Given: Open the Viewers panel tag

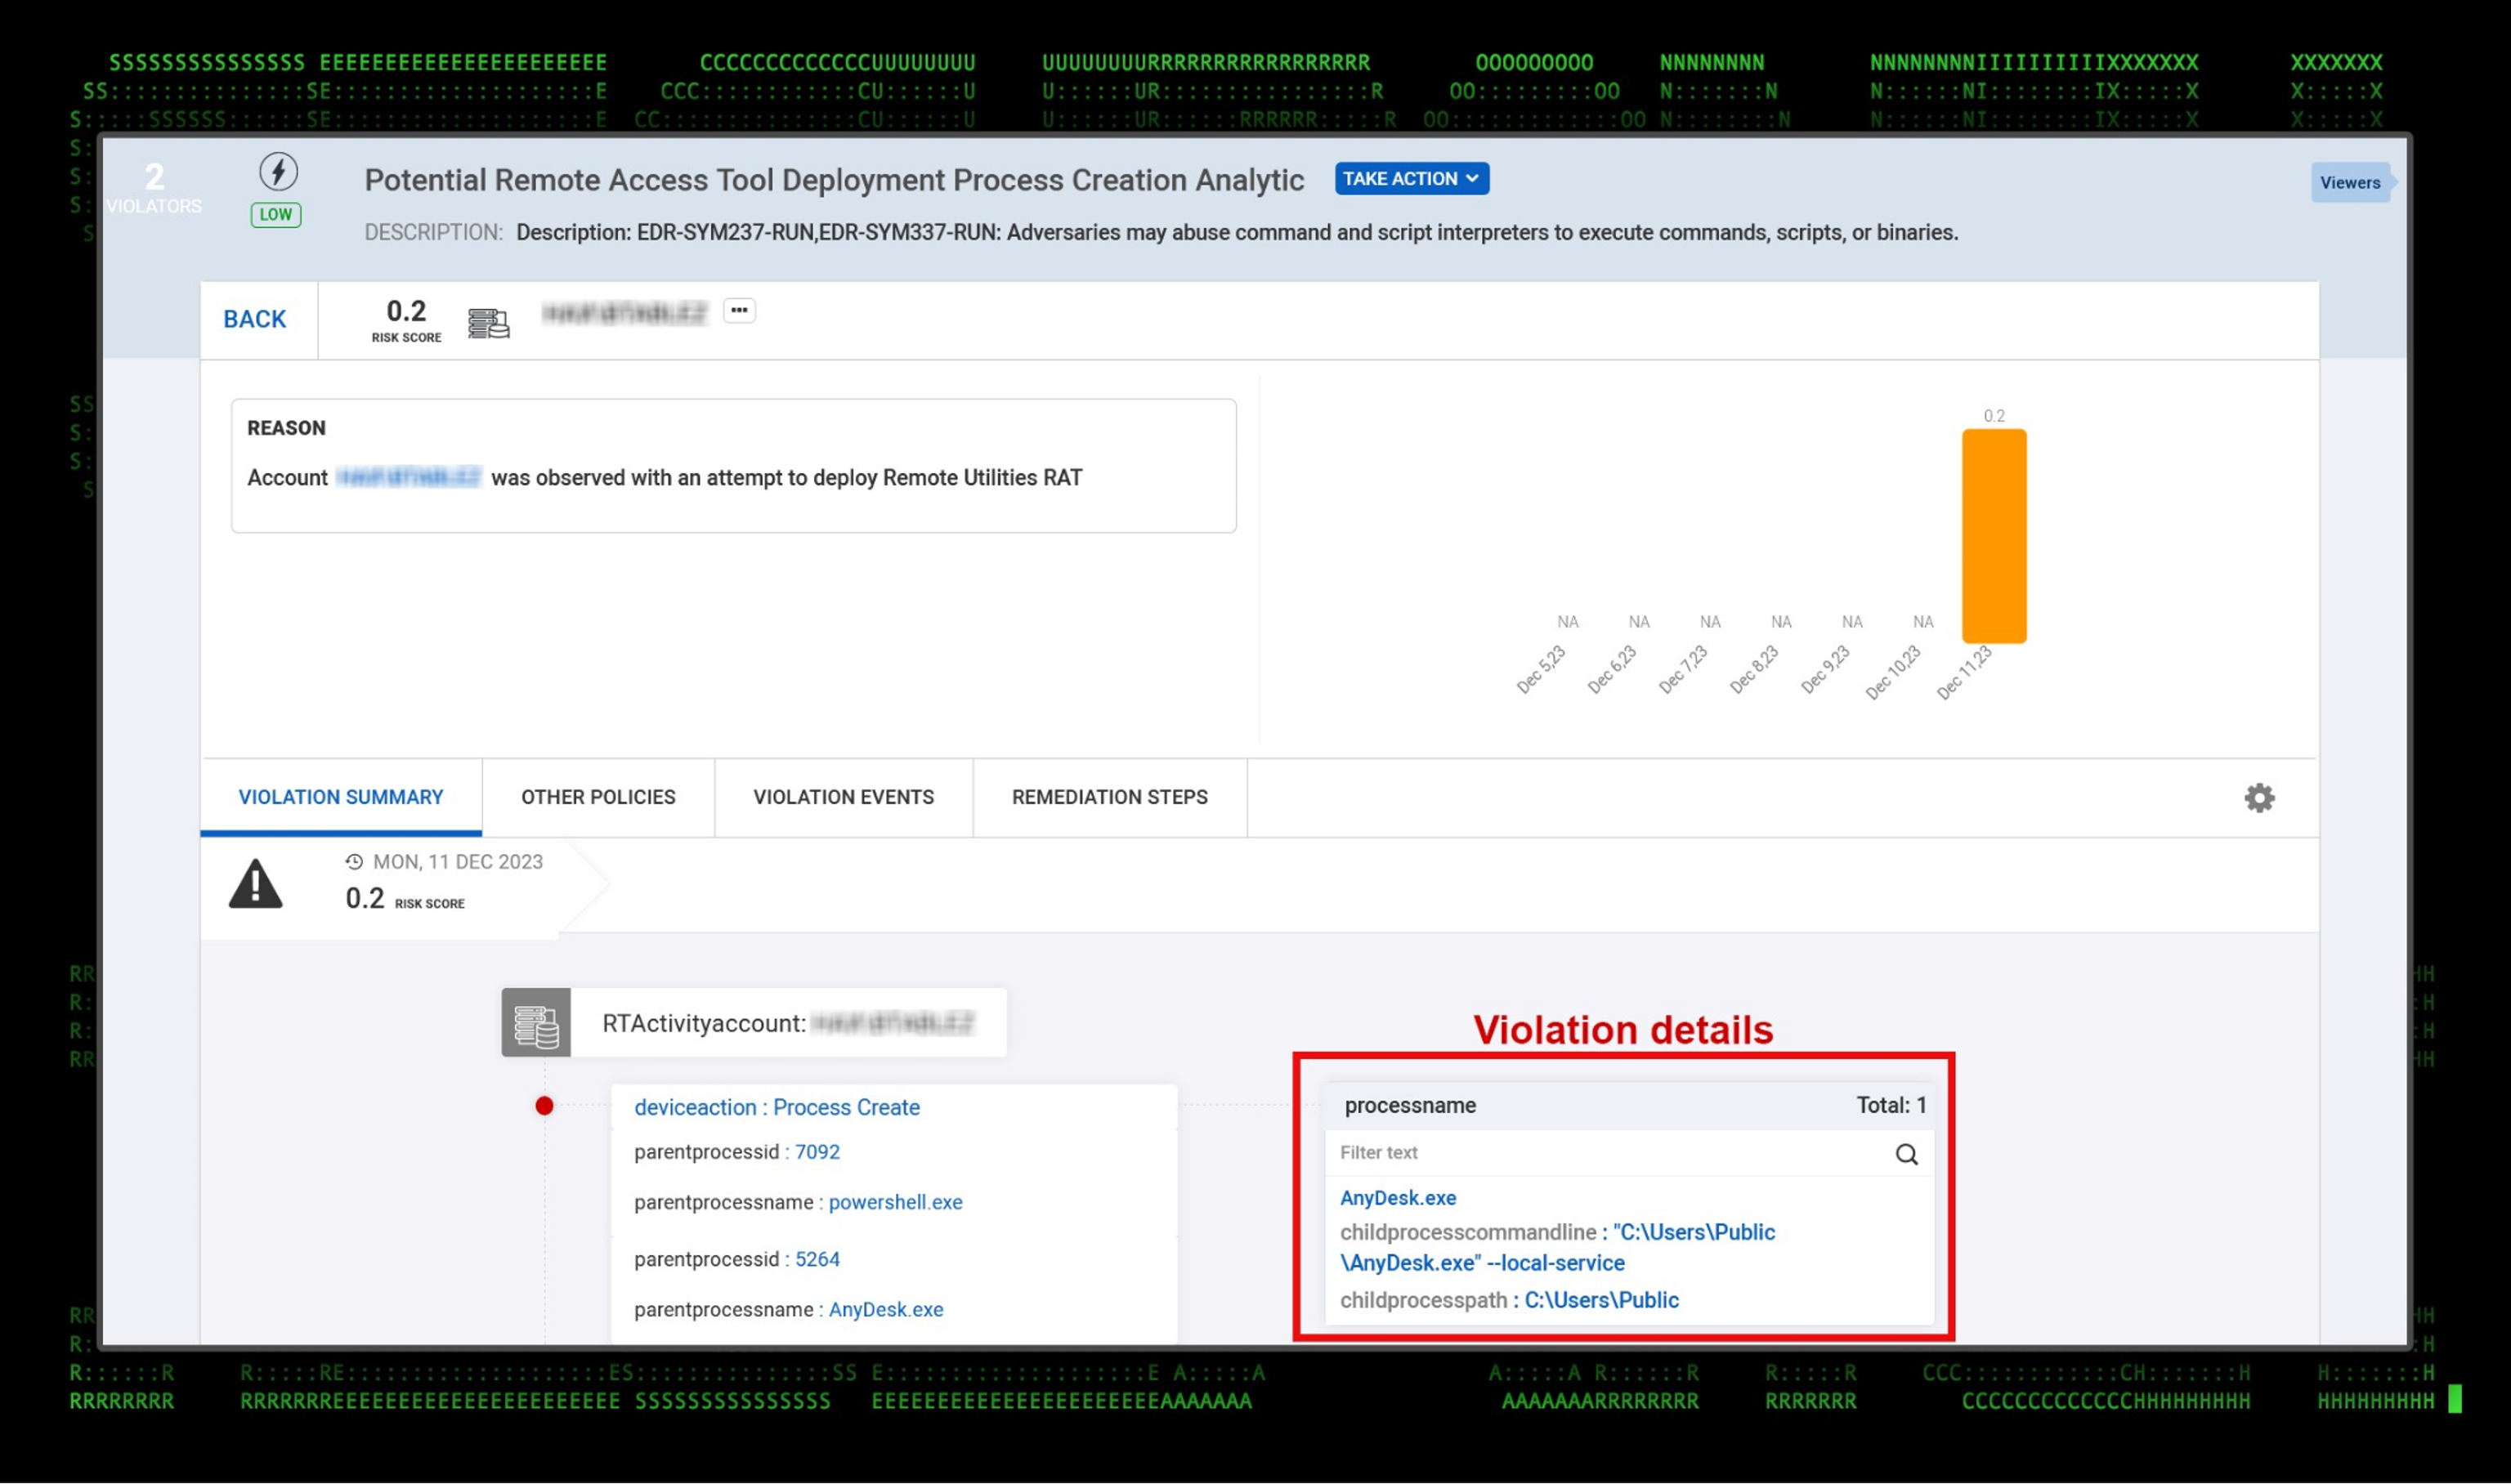Looking at the screenshot, I should click(2349, 183).
